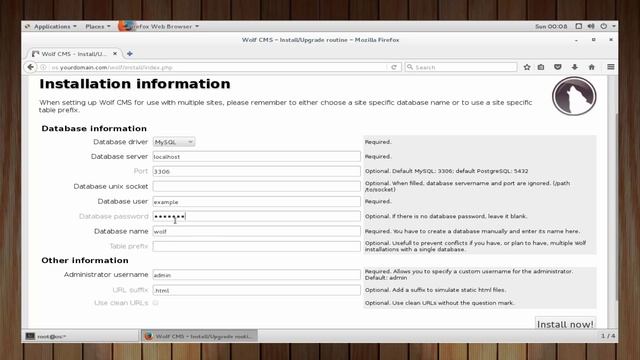Screen dimensions: 640x360
Task: Click the 'Other information' heading
Action: 85,260
